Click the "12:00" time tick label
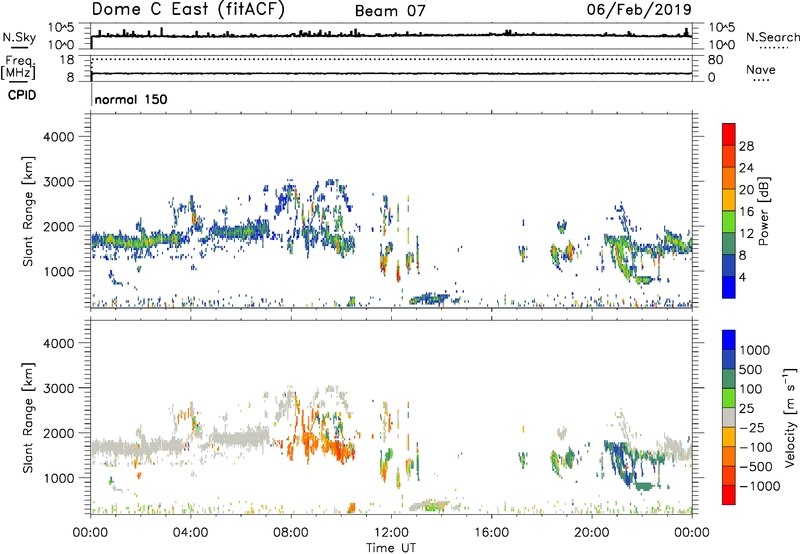800x554 pixels. point(391,533)
